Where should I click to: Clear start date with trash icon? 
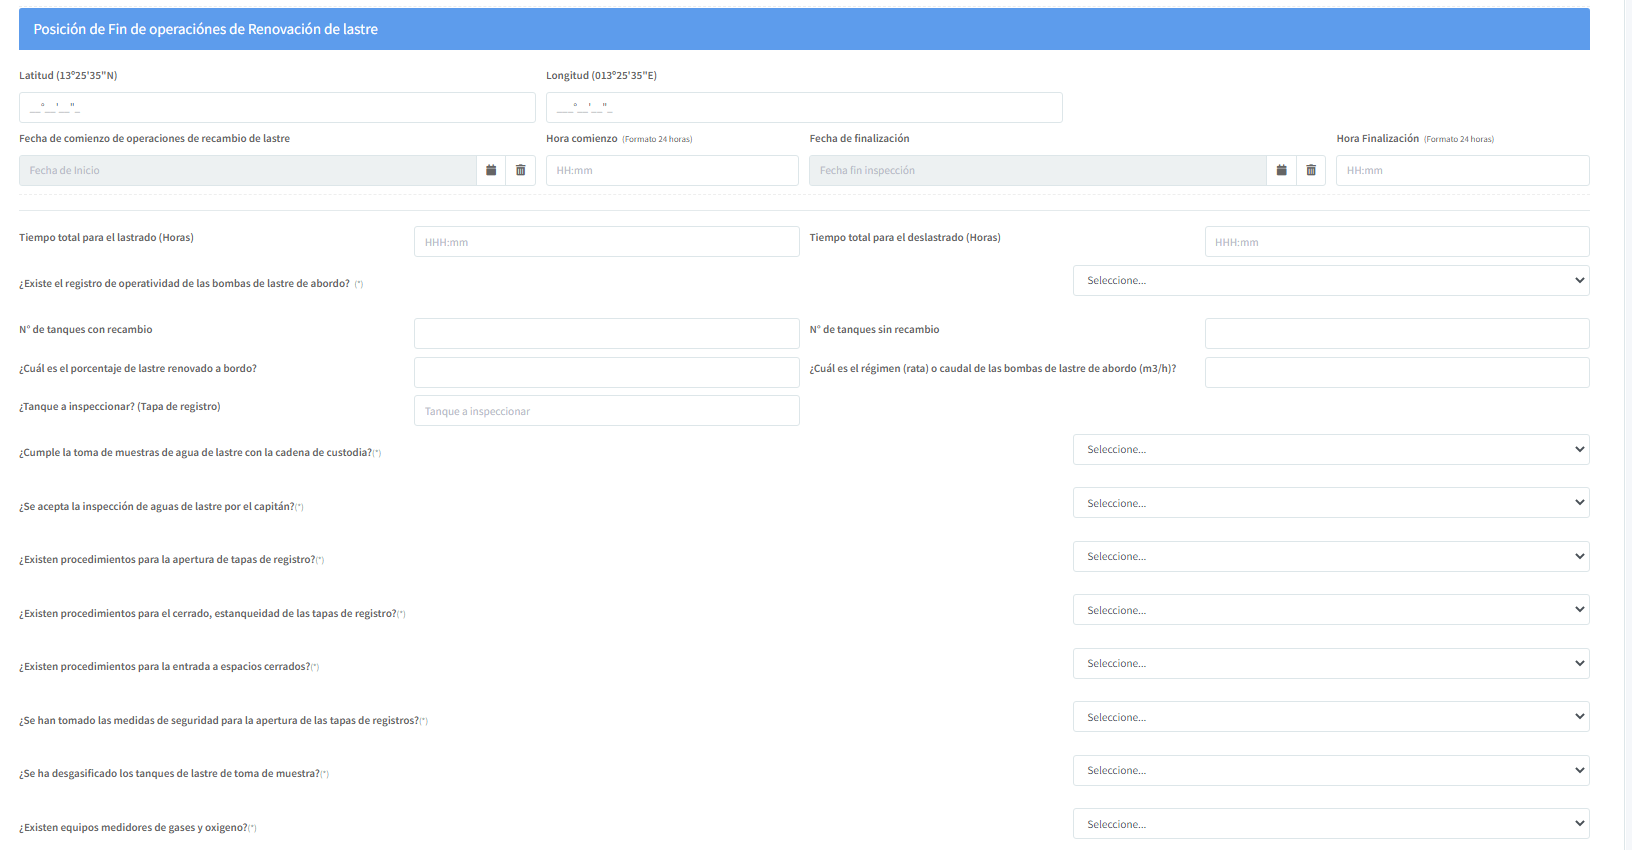click(x=520, y=171)
